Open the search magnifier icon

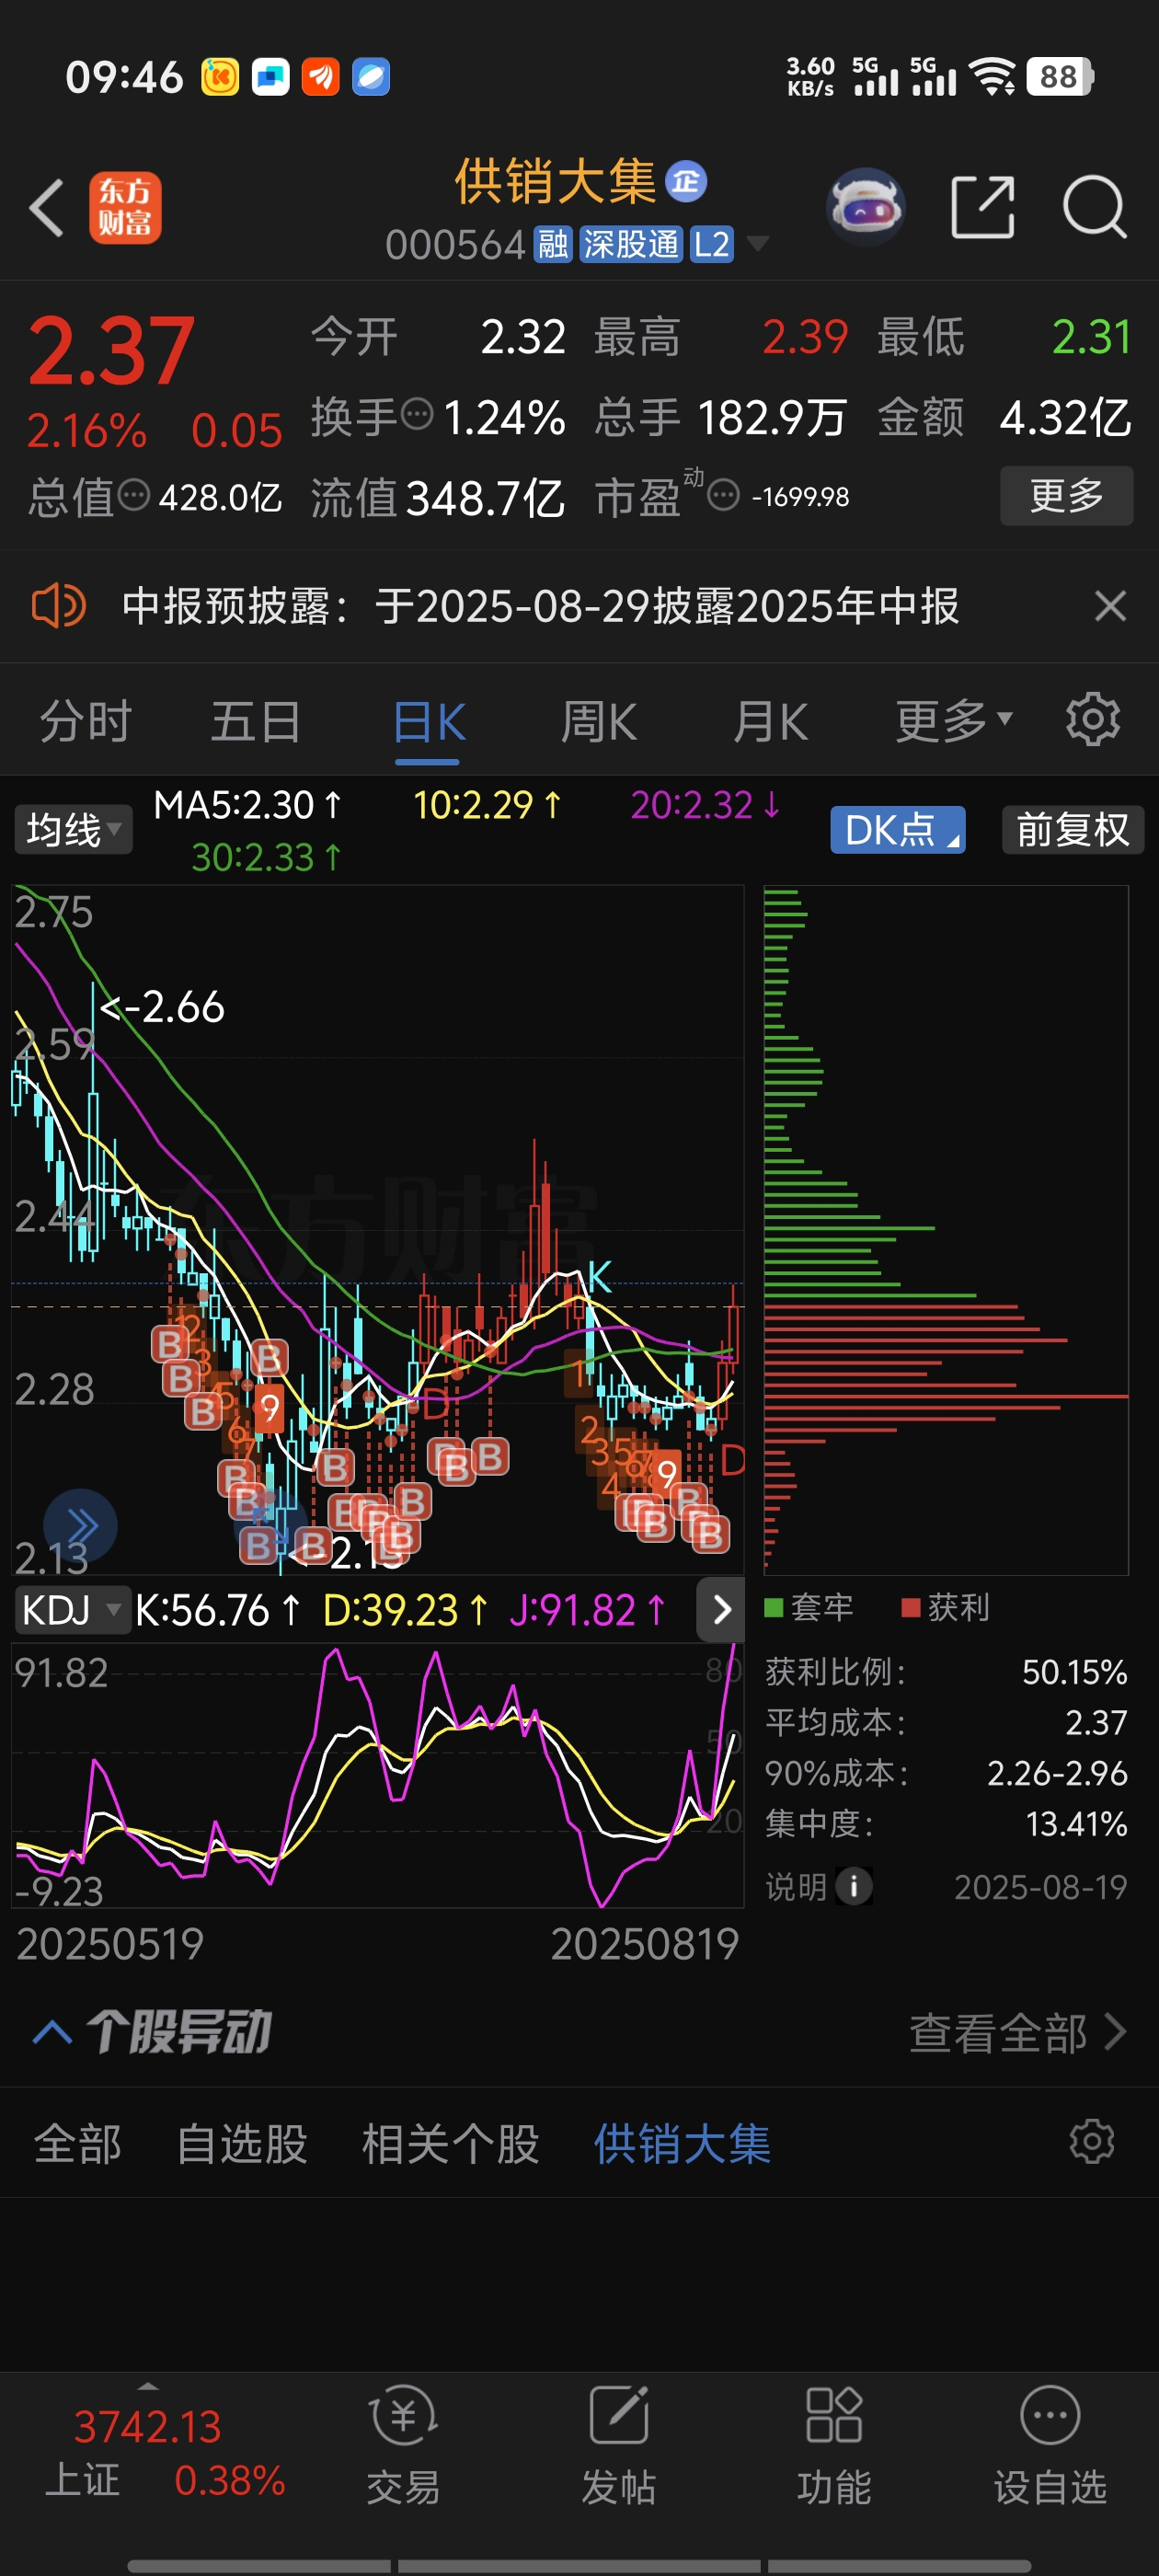click(1095, 207)
